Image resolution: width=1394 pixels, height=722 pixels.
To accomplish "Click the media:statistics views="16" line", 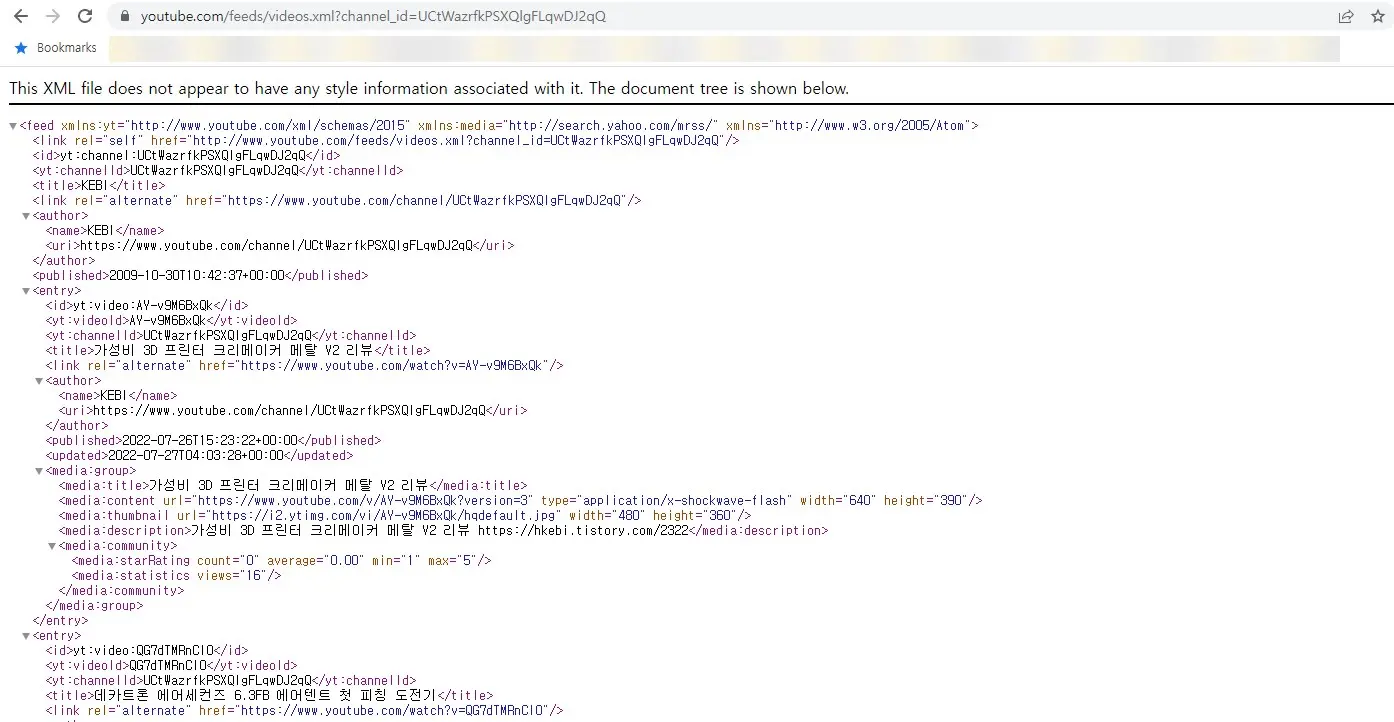I will 177,576.
